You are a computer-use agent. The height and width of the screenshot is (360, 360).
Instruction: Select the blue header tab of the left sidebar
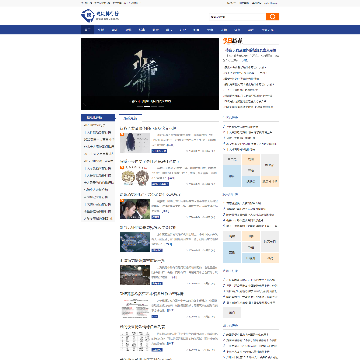[x=98, y=118]
